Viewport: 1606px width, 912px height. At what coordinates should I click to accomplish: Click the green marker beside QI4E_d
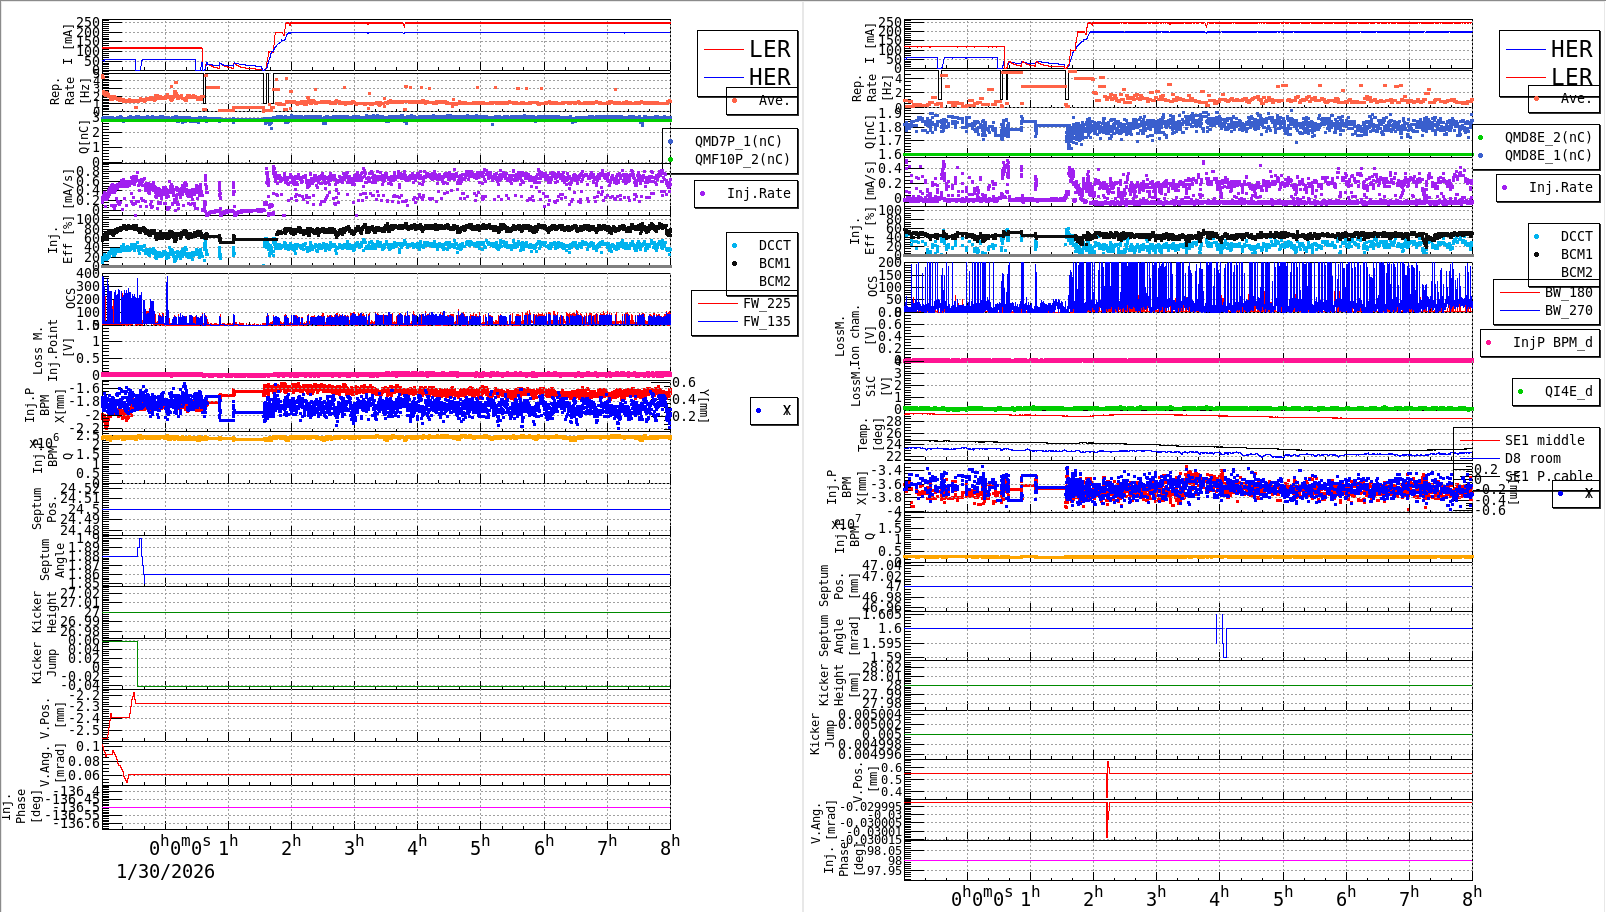1520,391
